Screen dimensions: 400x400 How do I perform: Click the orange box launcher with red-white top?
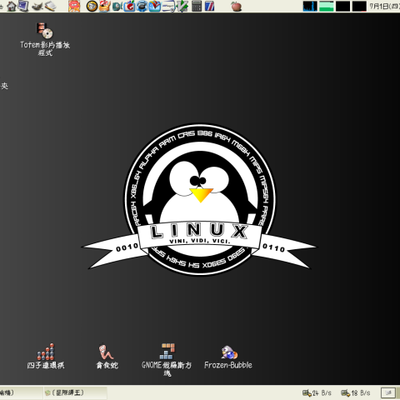coord(105,6)
